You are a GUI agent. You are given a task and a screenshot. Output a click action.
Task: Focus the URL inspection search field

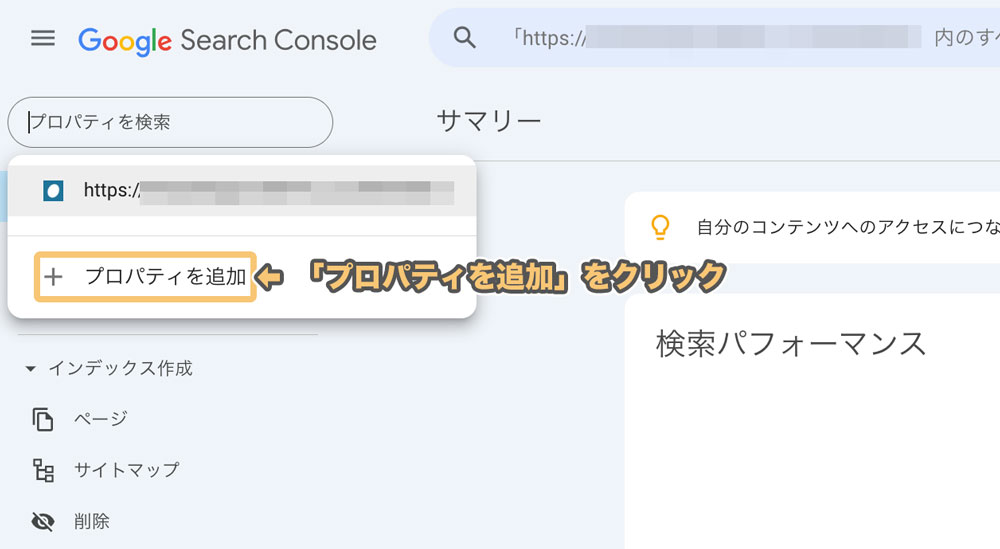[x=714, y=38]
